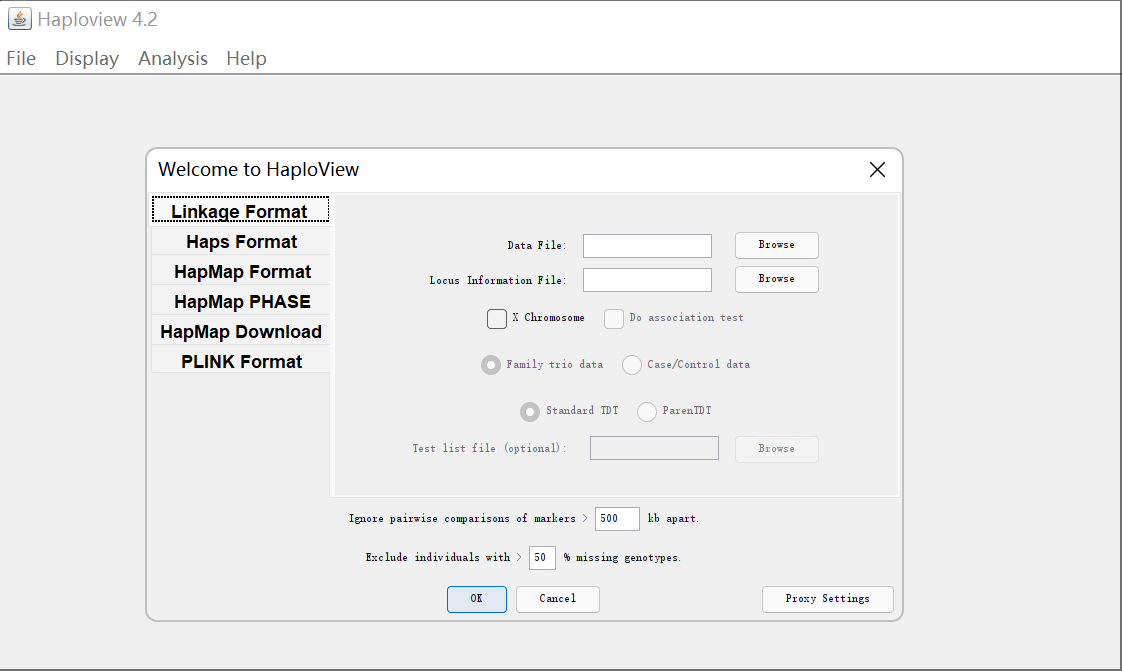Browse for the Data File
Image resolution: width=1122 pixels, height=671 pixels.
click(776, 245)
